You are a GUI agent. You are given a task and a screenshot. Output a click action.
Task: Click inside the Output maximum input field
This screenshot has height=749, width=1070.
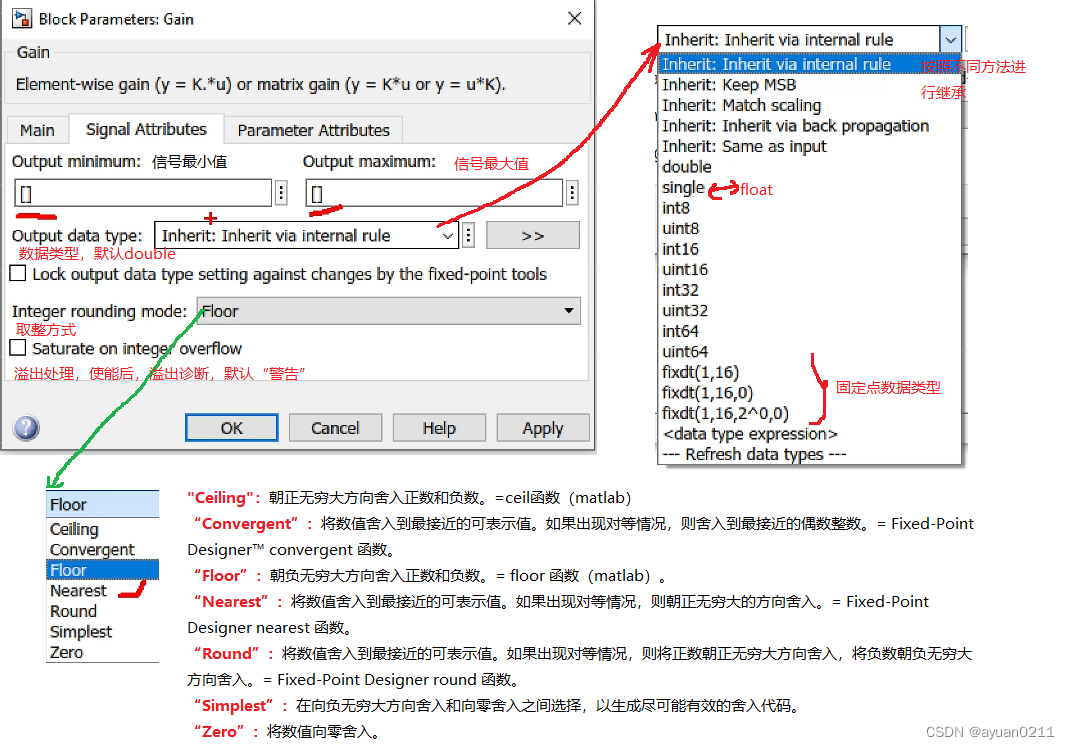[420, 192]
